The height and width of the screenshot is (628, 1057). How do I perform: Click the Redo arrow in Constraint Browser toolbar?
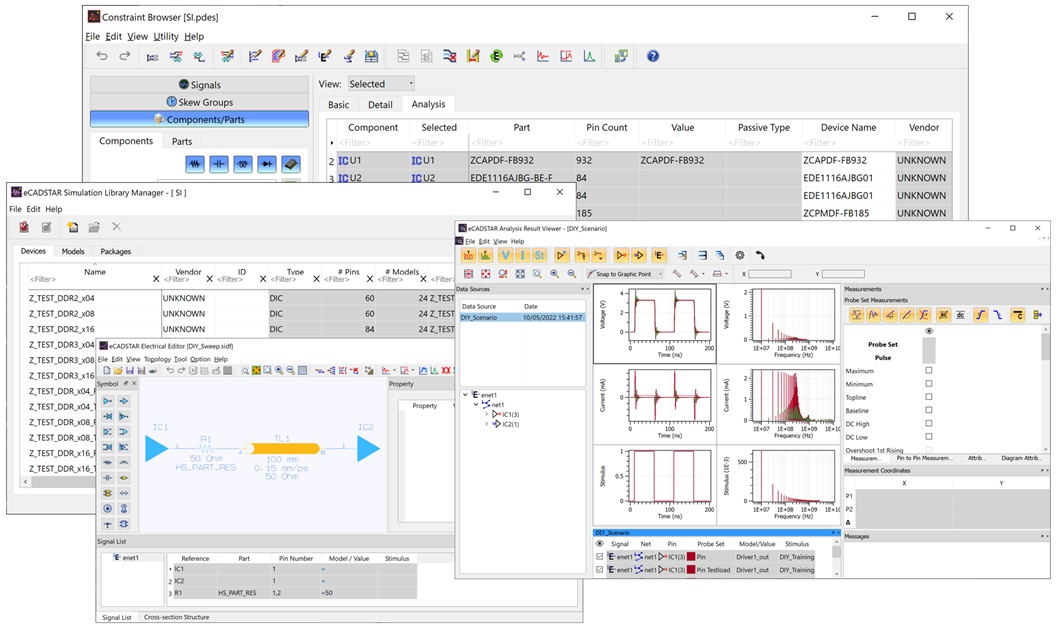125,56
